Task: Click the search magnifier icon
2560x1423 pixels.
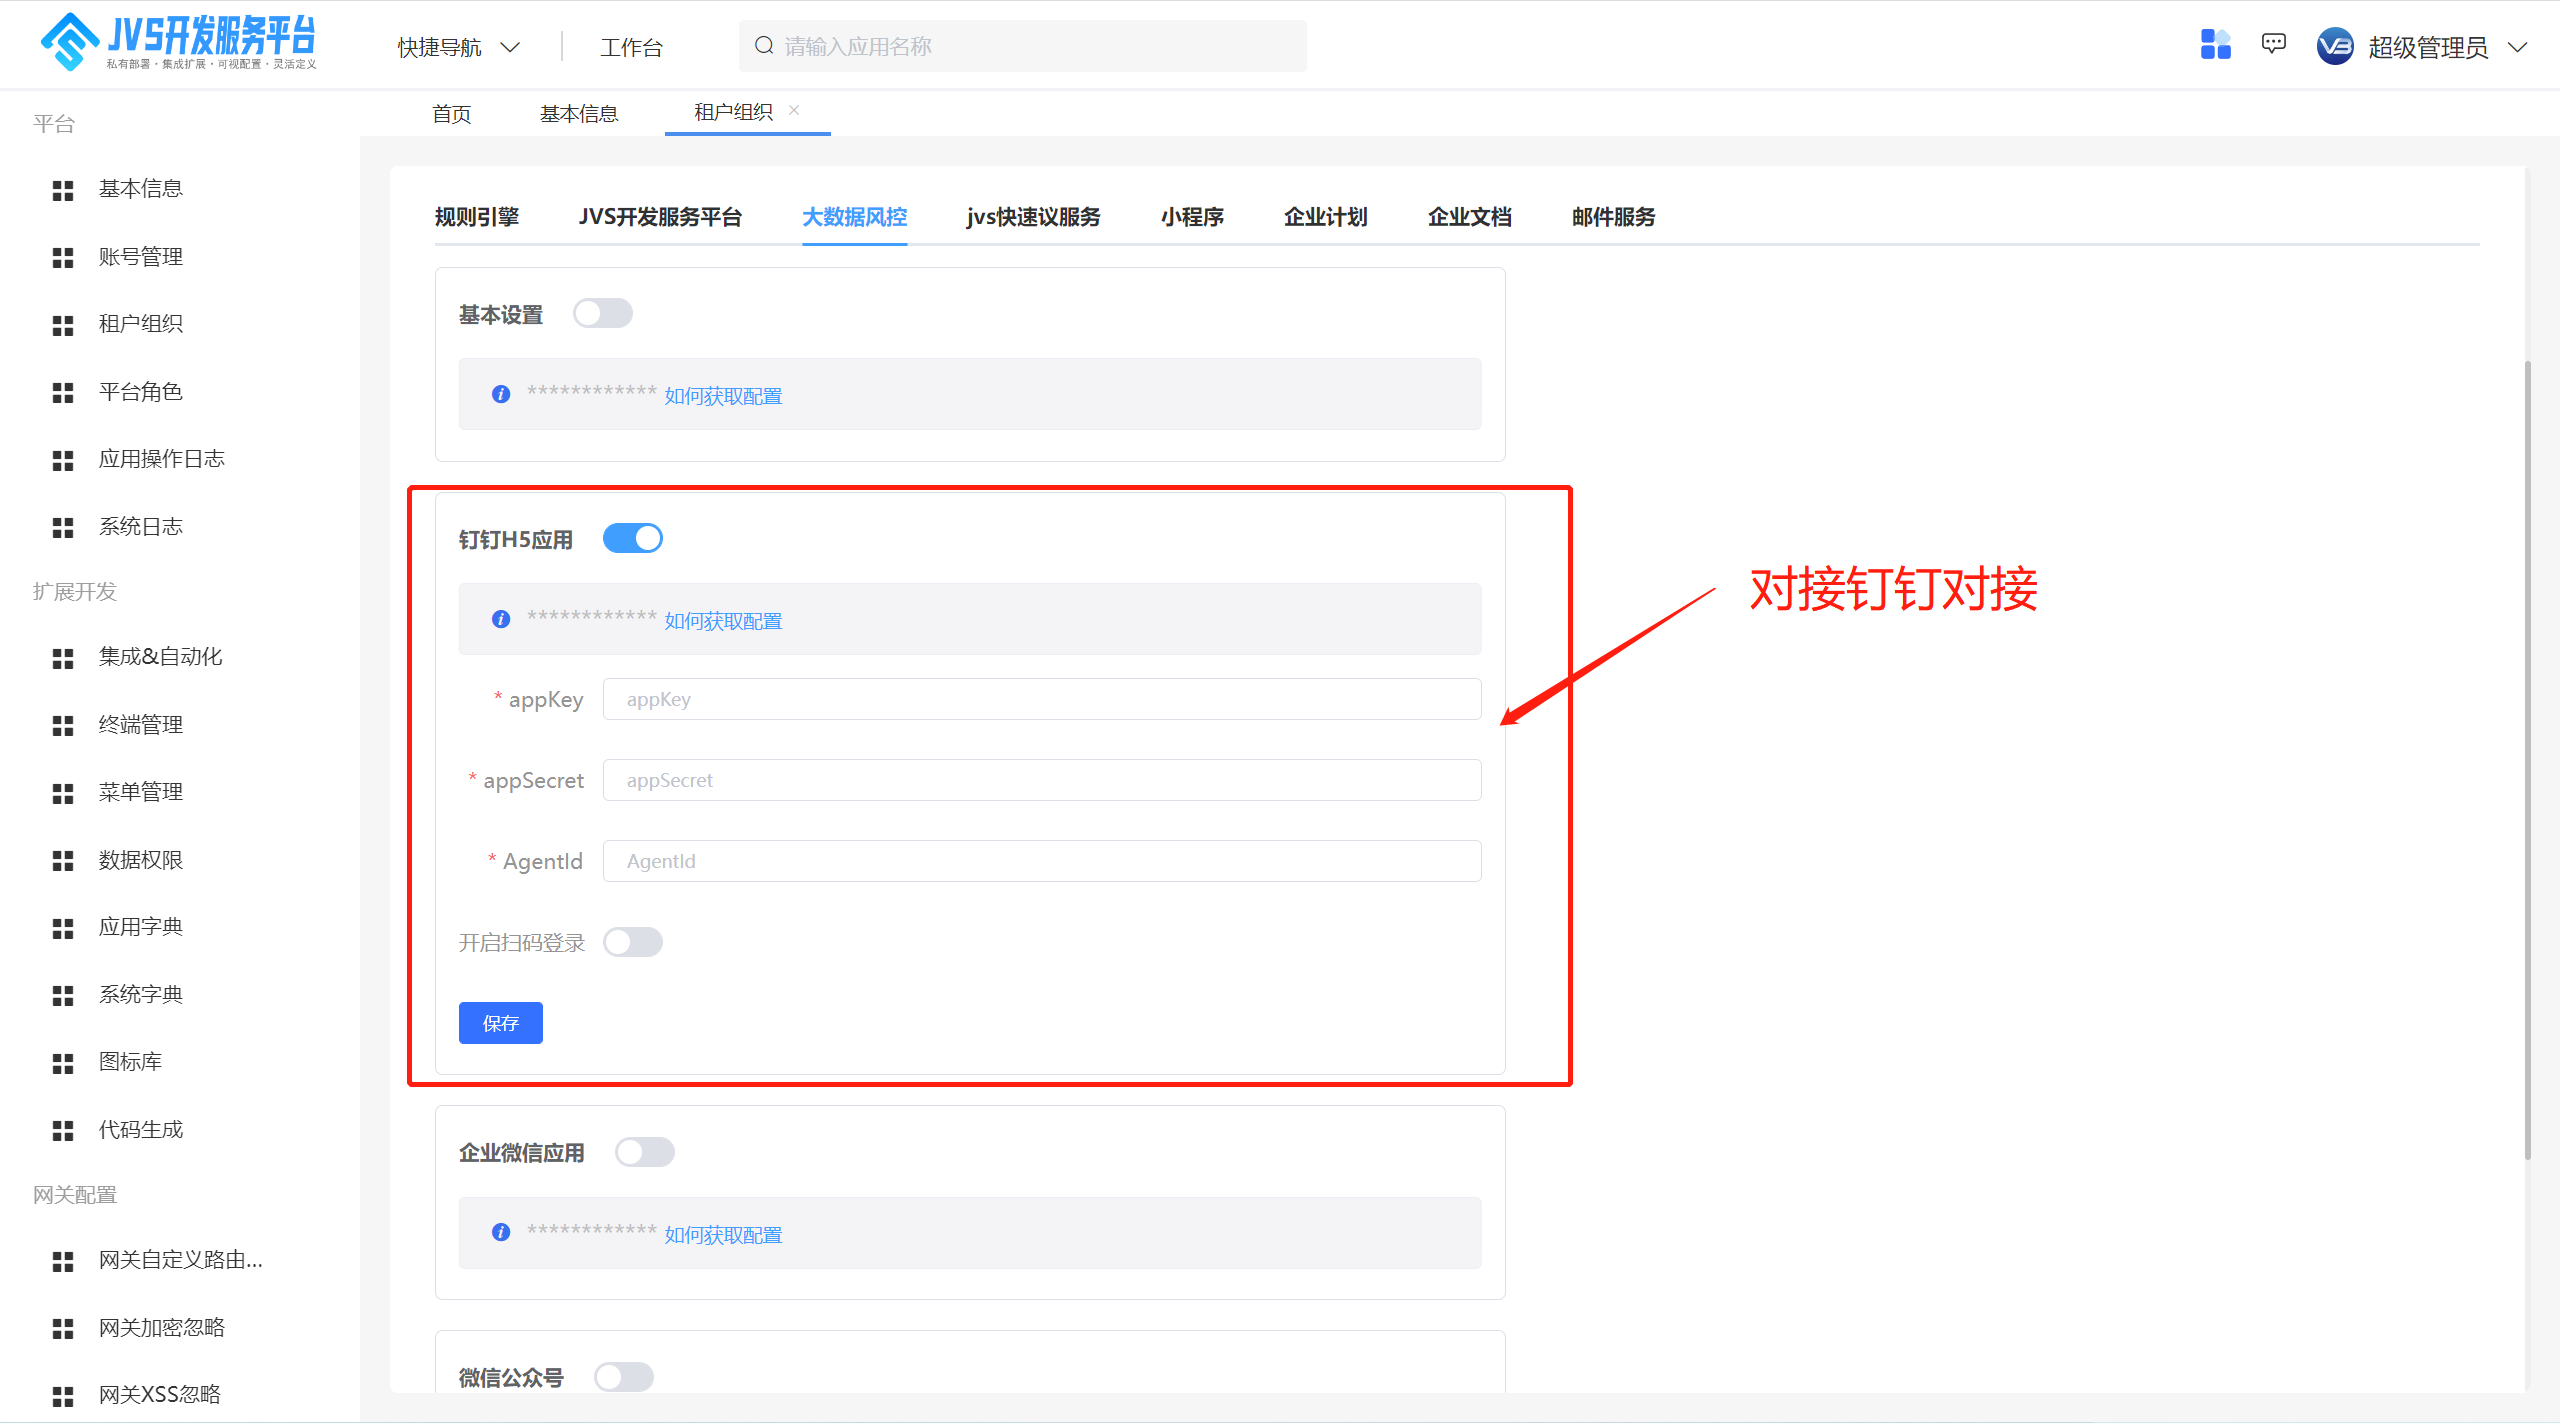Action: pyautogui.click(x=764, y=46)
